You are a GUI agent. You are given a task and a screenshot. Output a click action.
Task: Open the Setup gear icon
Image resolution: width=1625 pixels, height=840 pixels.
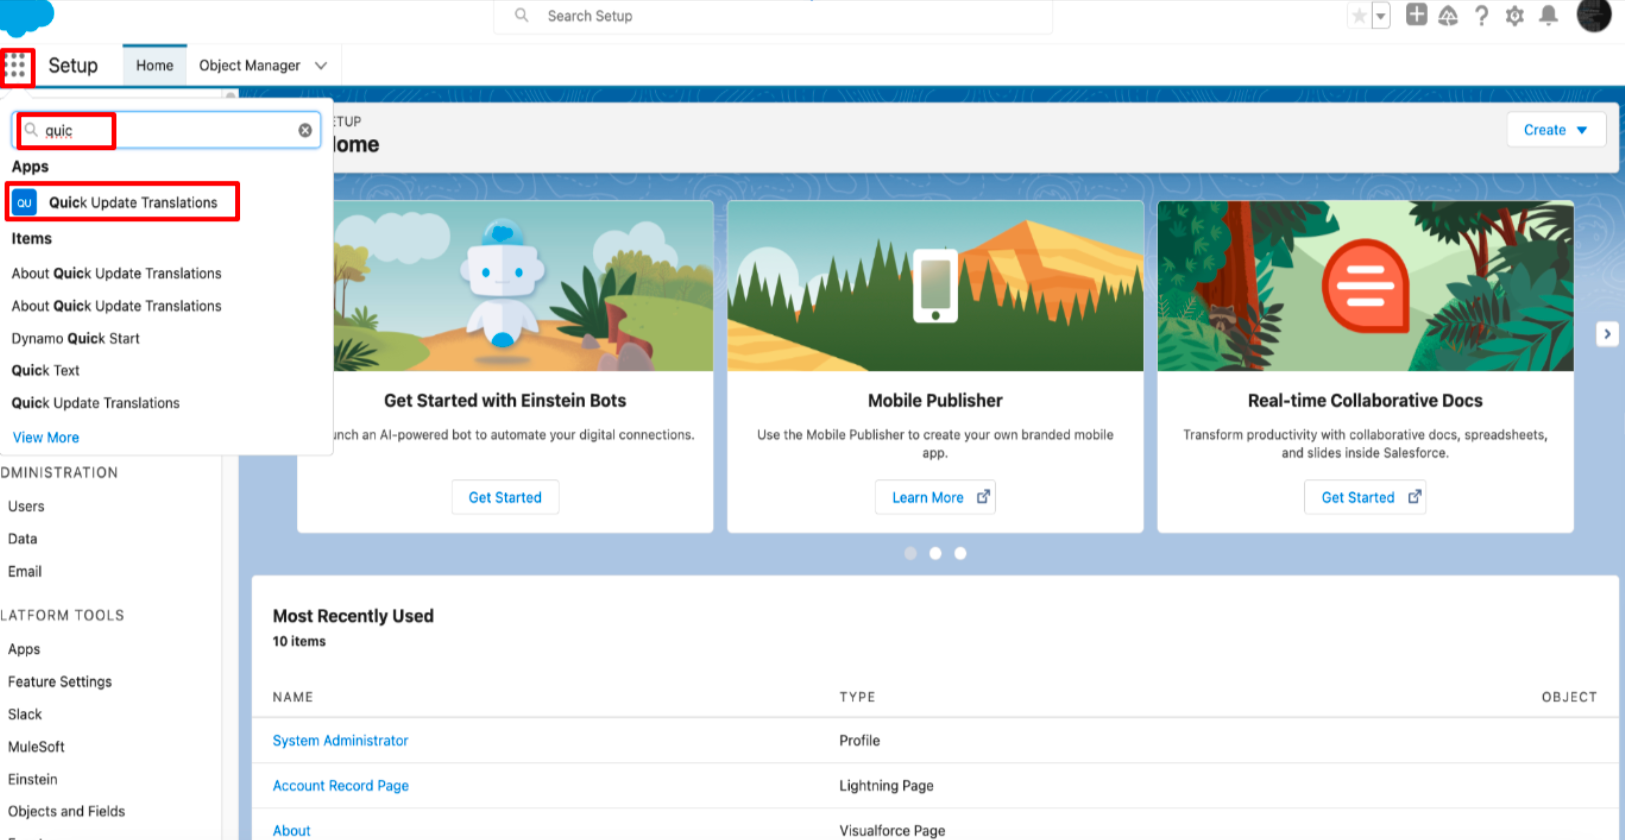(x=1514, y=16)
